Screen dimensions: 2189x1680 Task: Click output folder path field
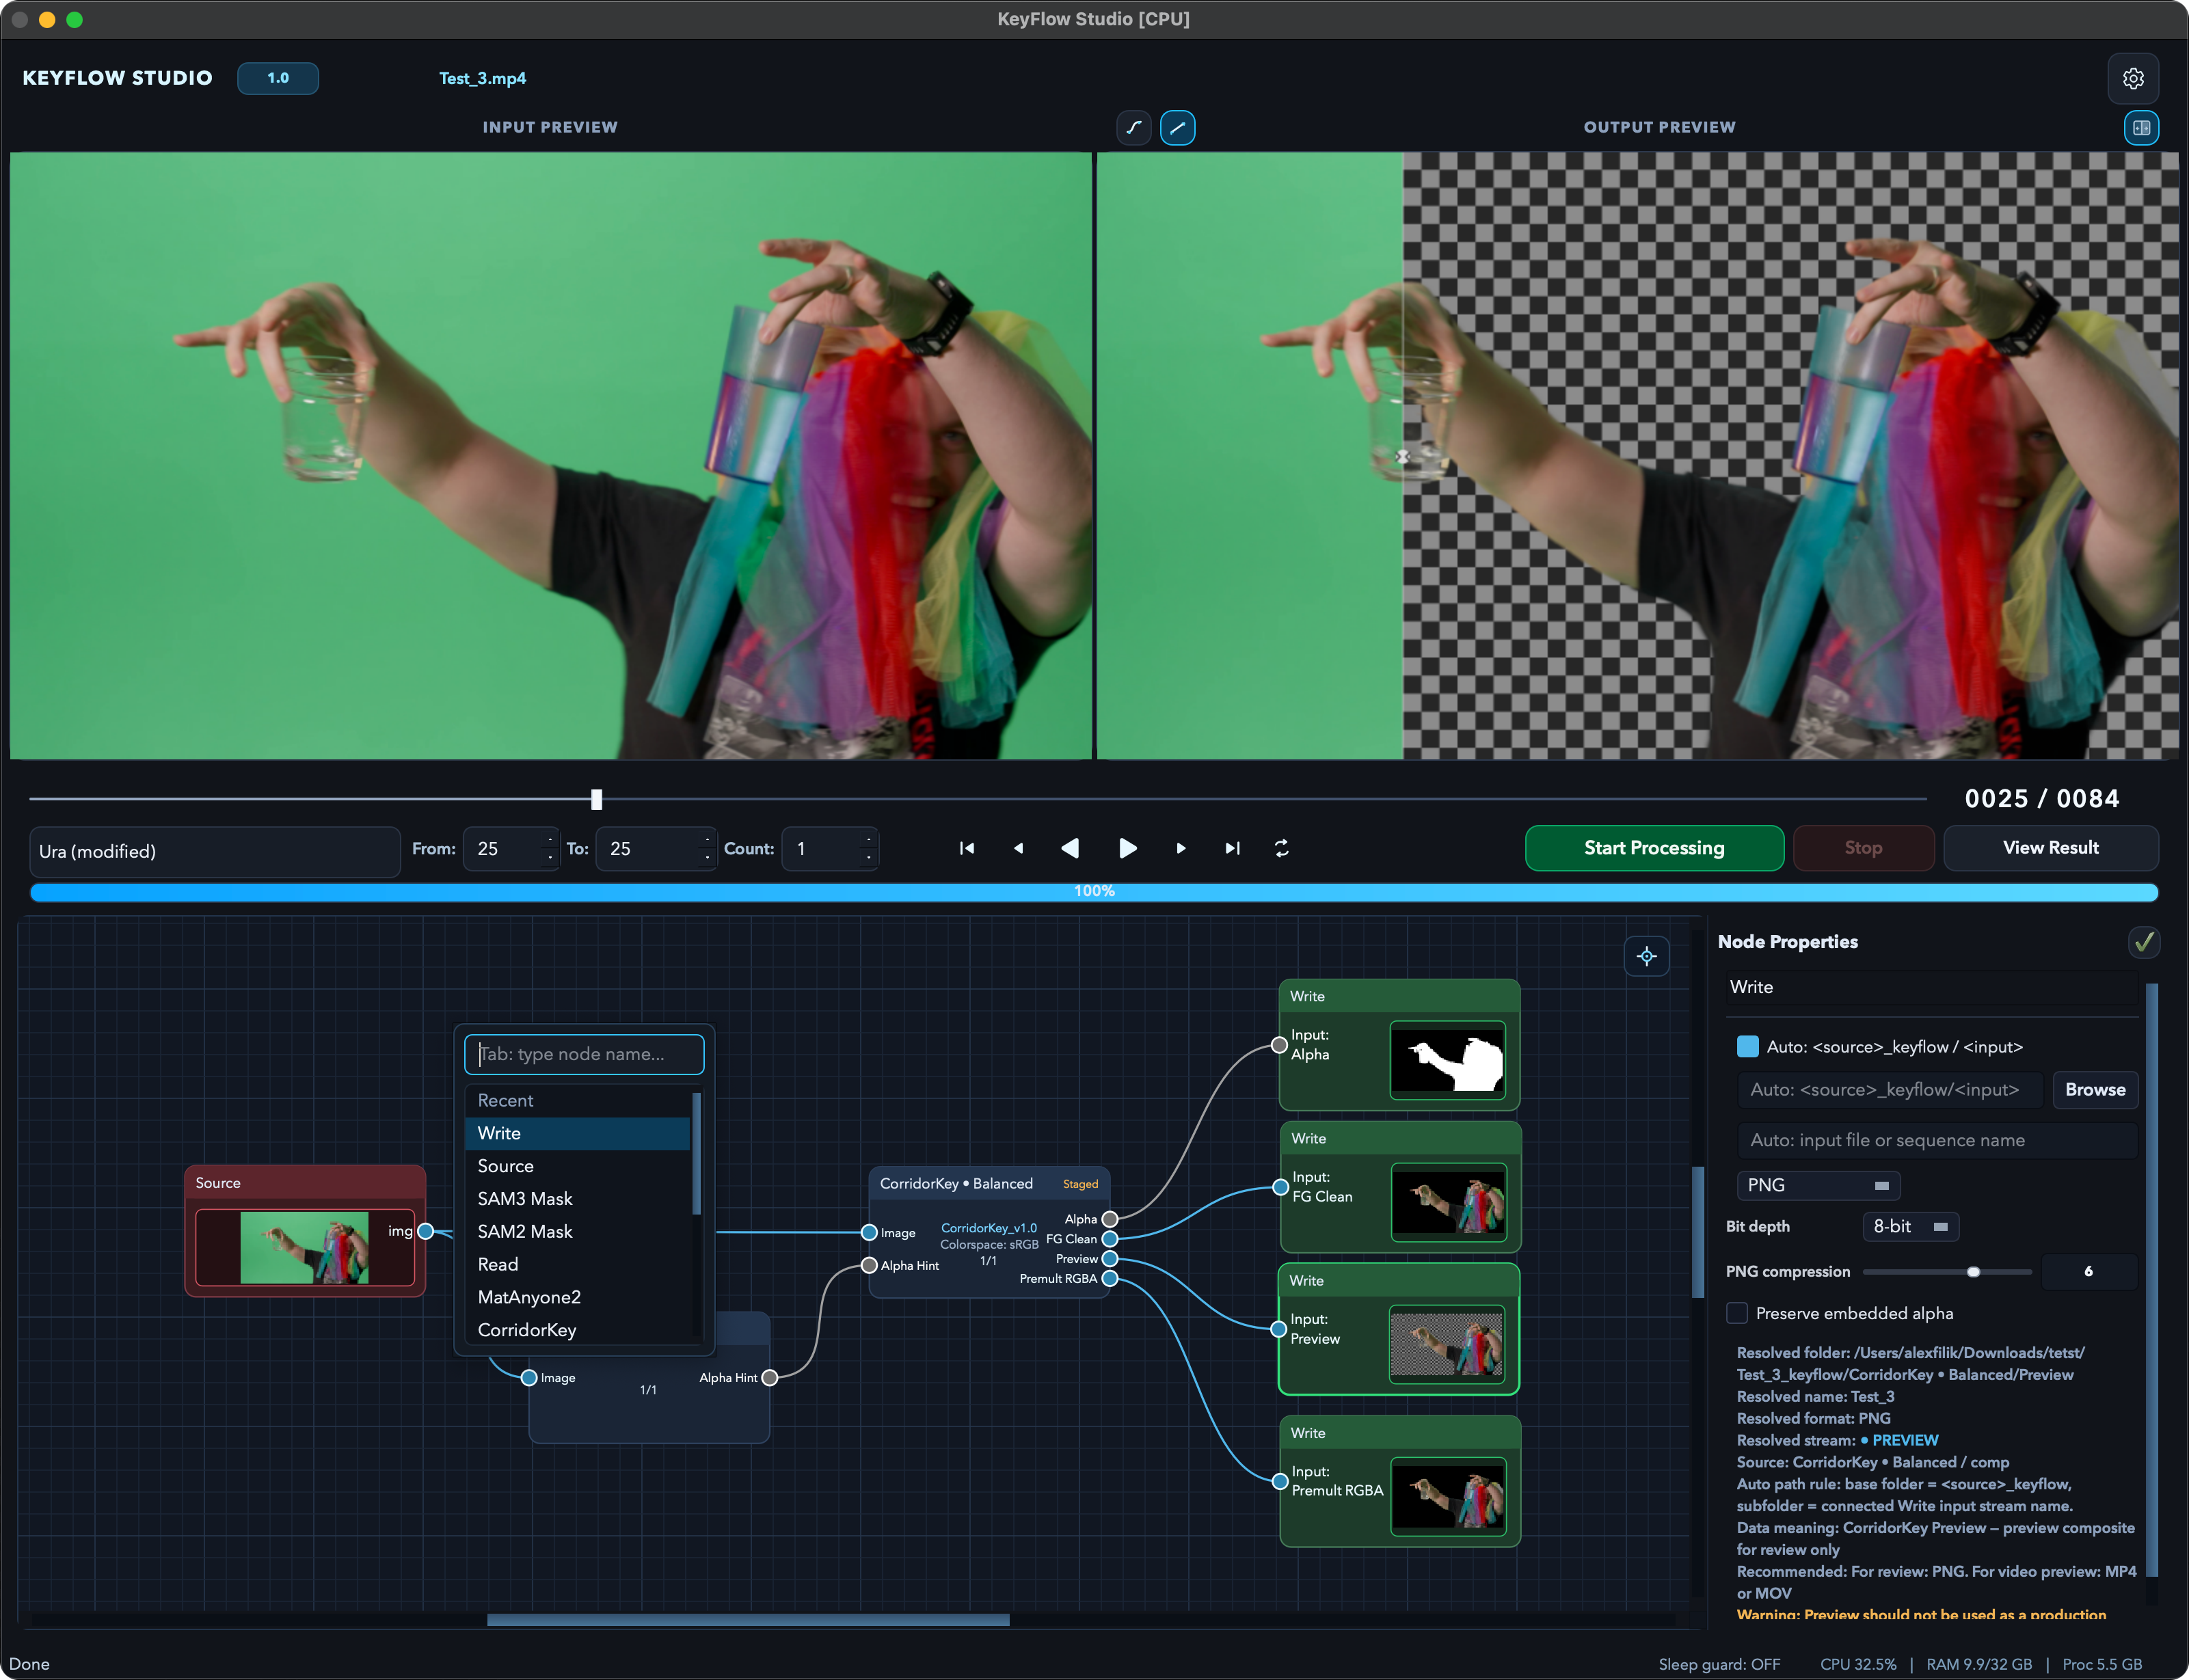tap(1889, 1090)
